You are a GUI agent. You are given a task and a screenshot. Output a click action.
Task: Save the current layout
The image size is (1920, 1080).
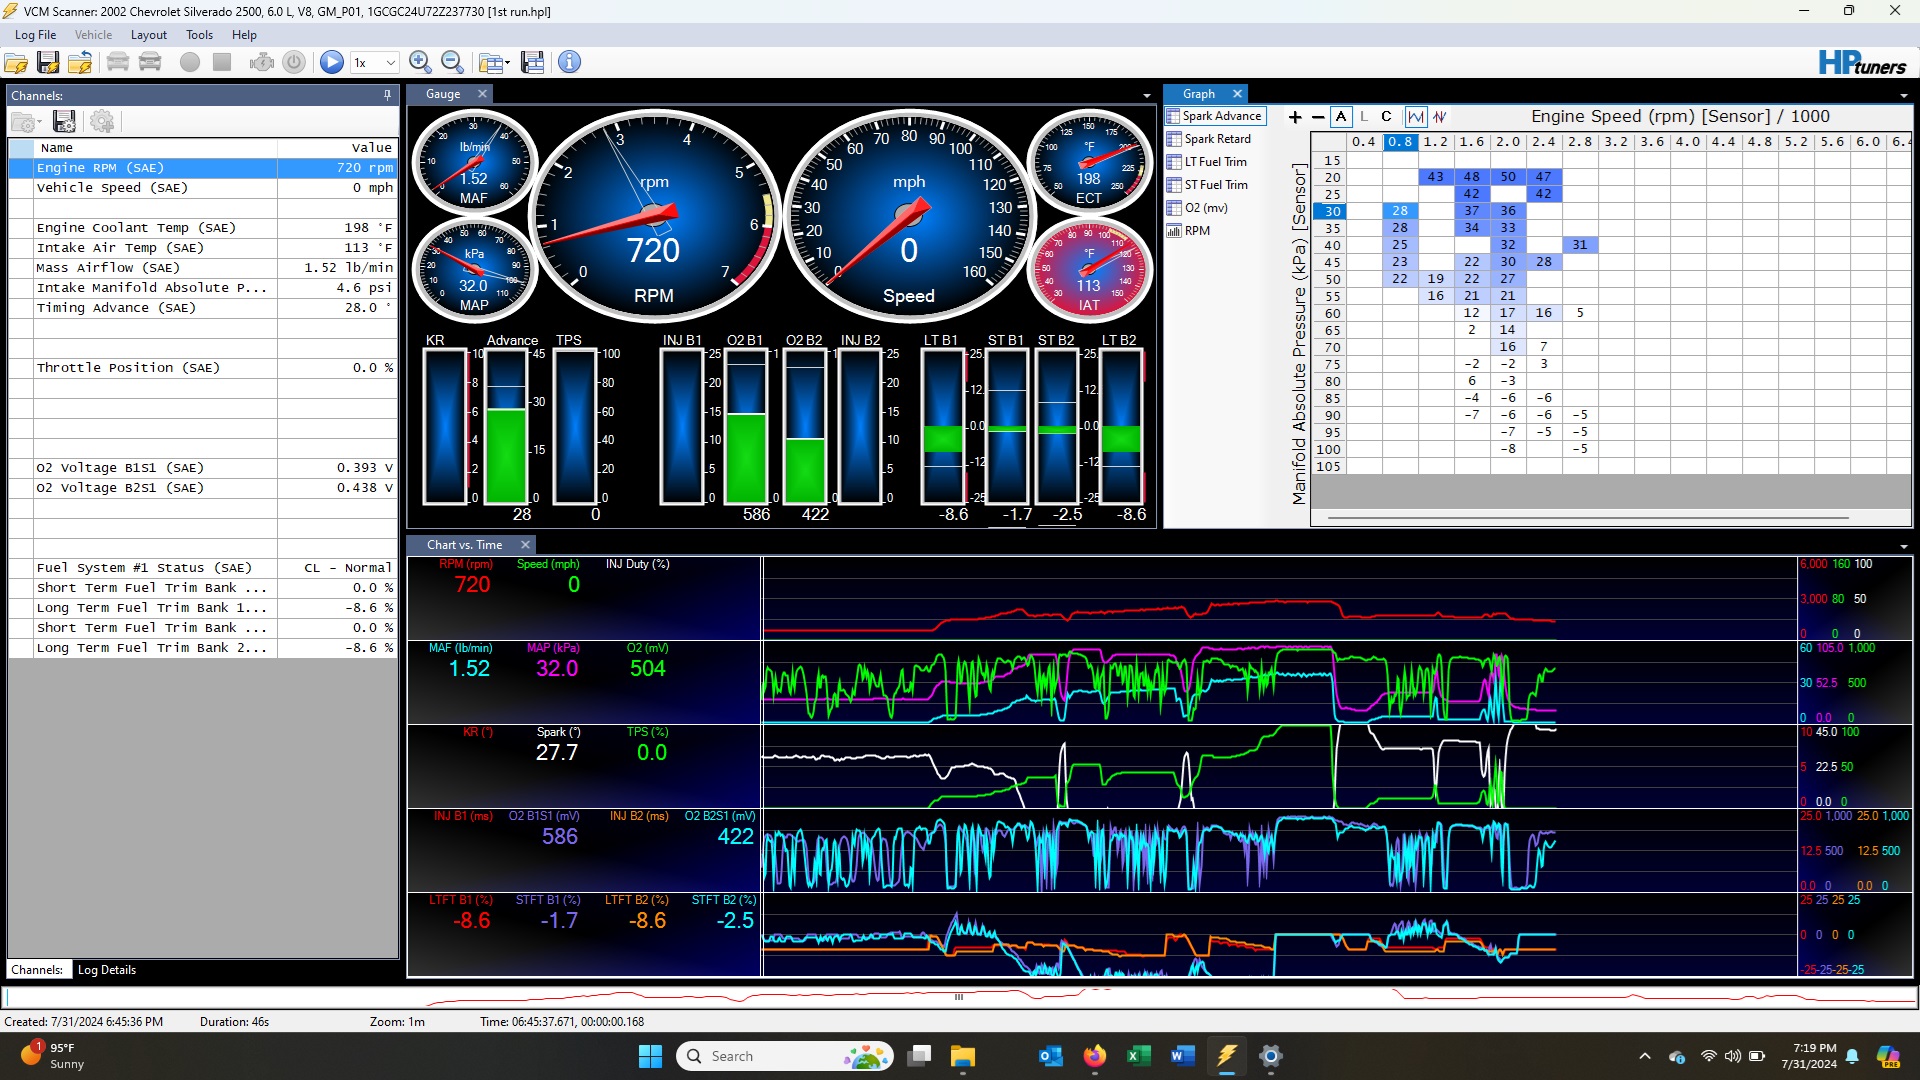(533, 63)
